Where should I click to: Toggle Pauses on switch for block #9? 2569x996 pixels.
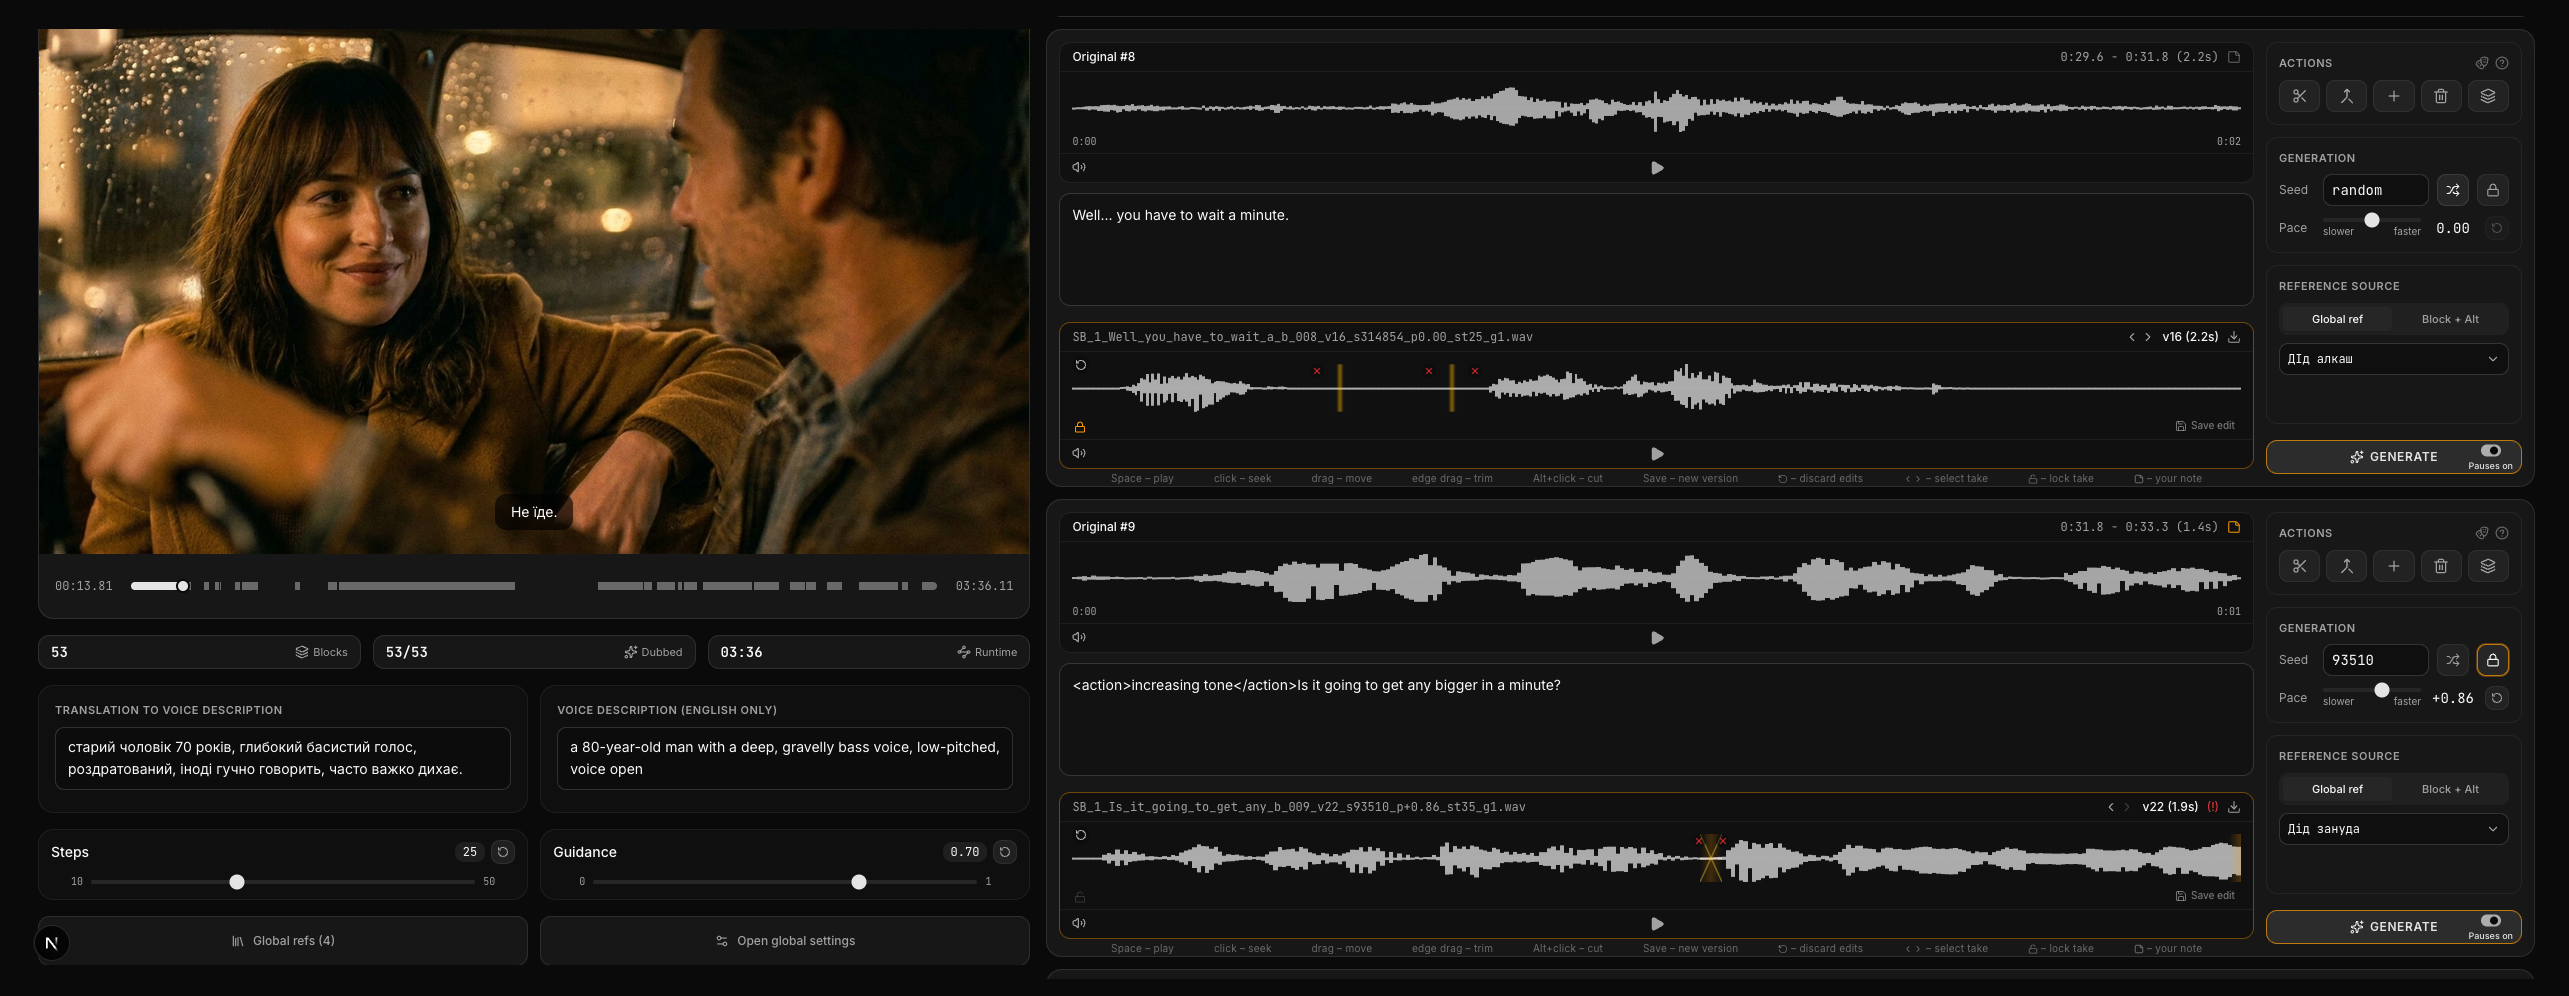click(x=2490, y=921)
